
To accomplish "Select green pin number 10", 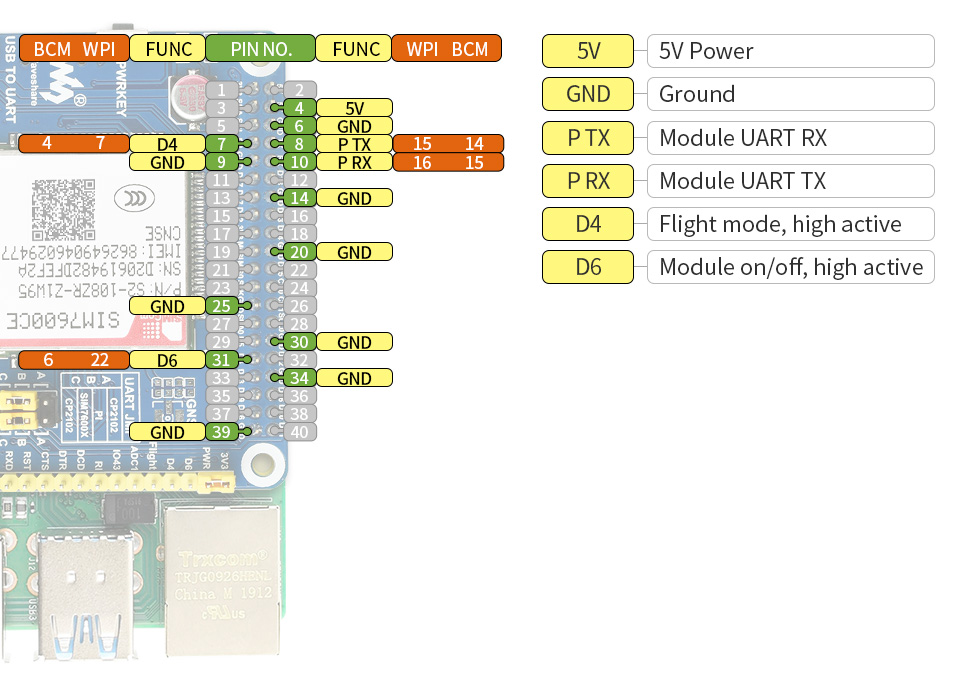I will [299, 162].
